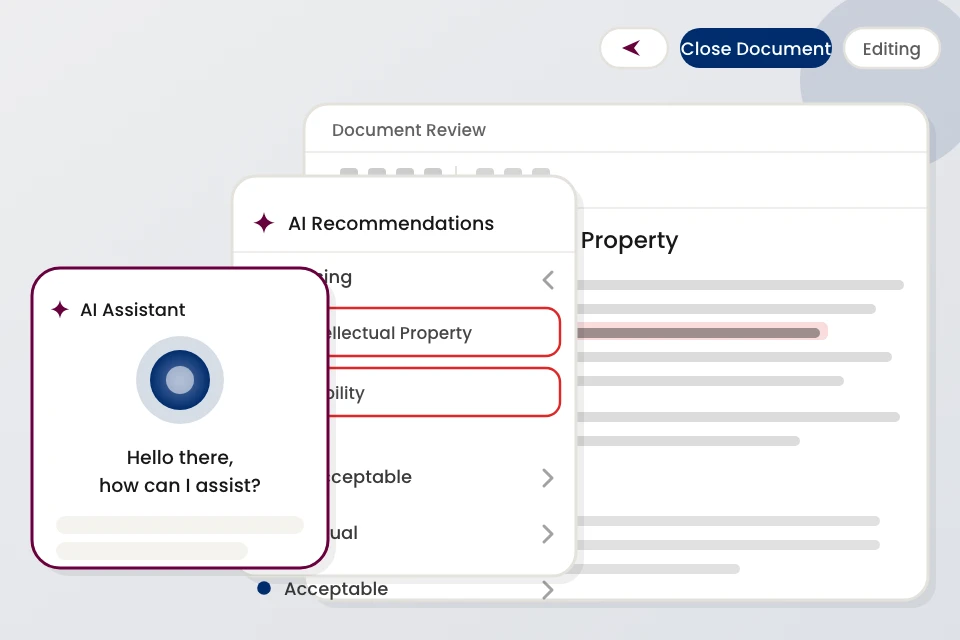Click the AI Assistant blue orb
This screenshot has width=960, height=640.
pos(180,380)
